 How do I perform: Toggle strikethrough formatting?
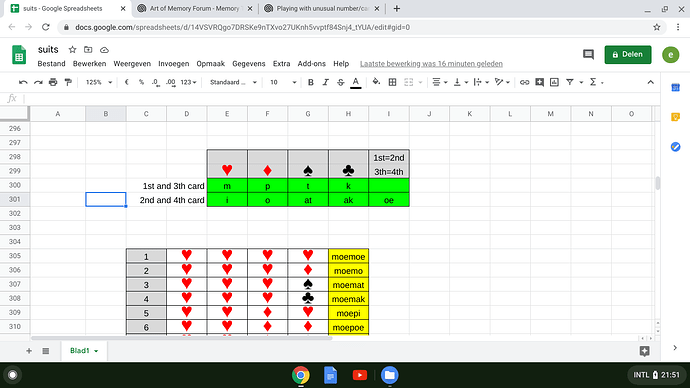[x=340, y=82]
